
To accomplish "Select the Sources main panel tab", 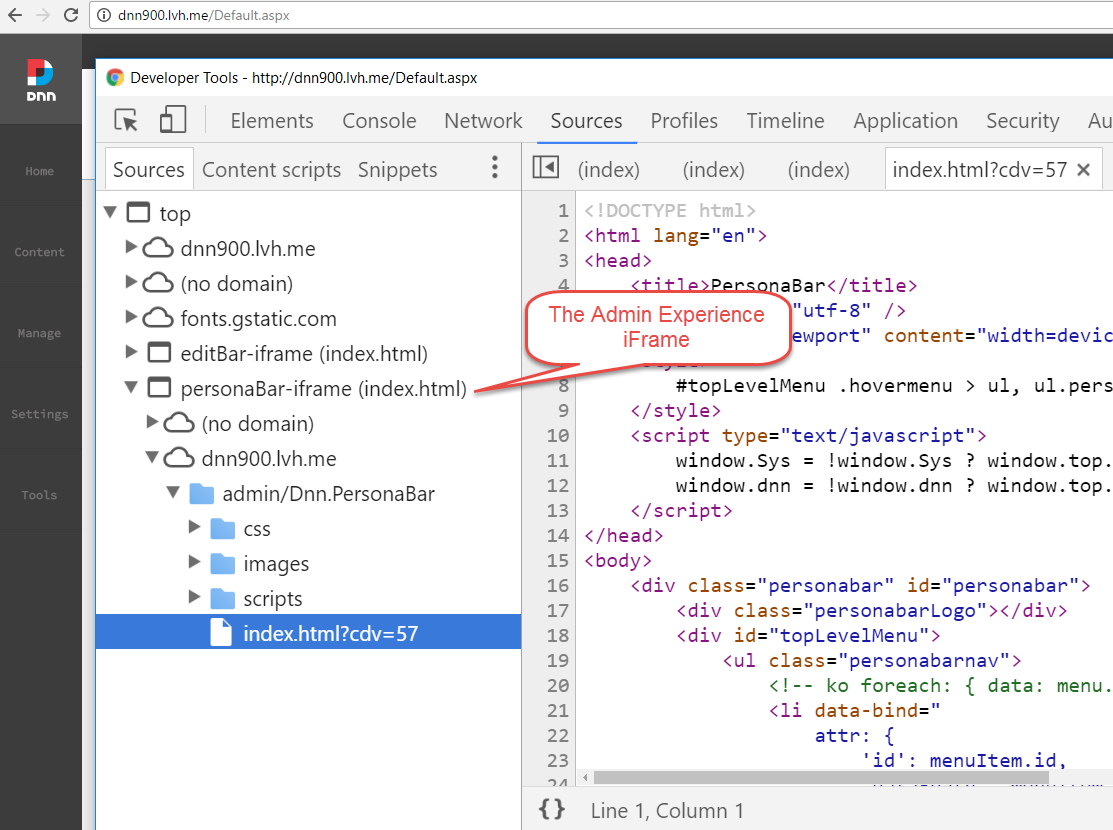I will click(x=586, y=121).
